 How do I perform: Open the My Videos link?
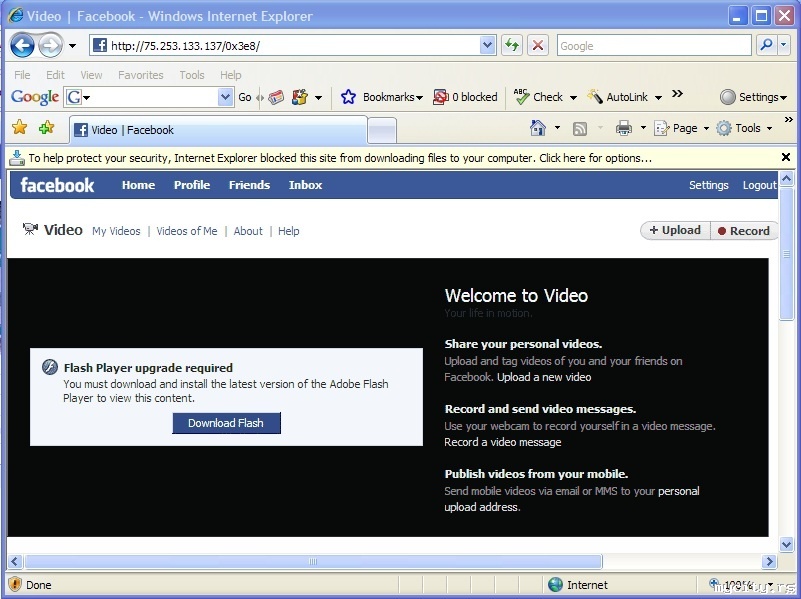[x=116, y=231]
